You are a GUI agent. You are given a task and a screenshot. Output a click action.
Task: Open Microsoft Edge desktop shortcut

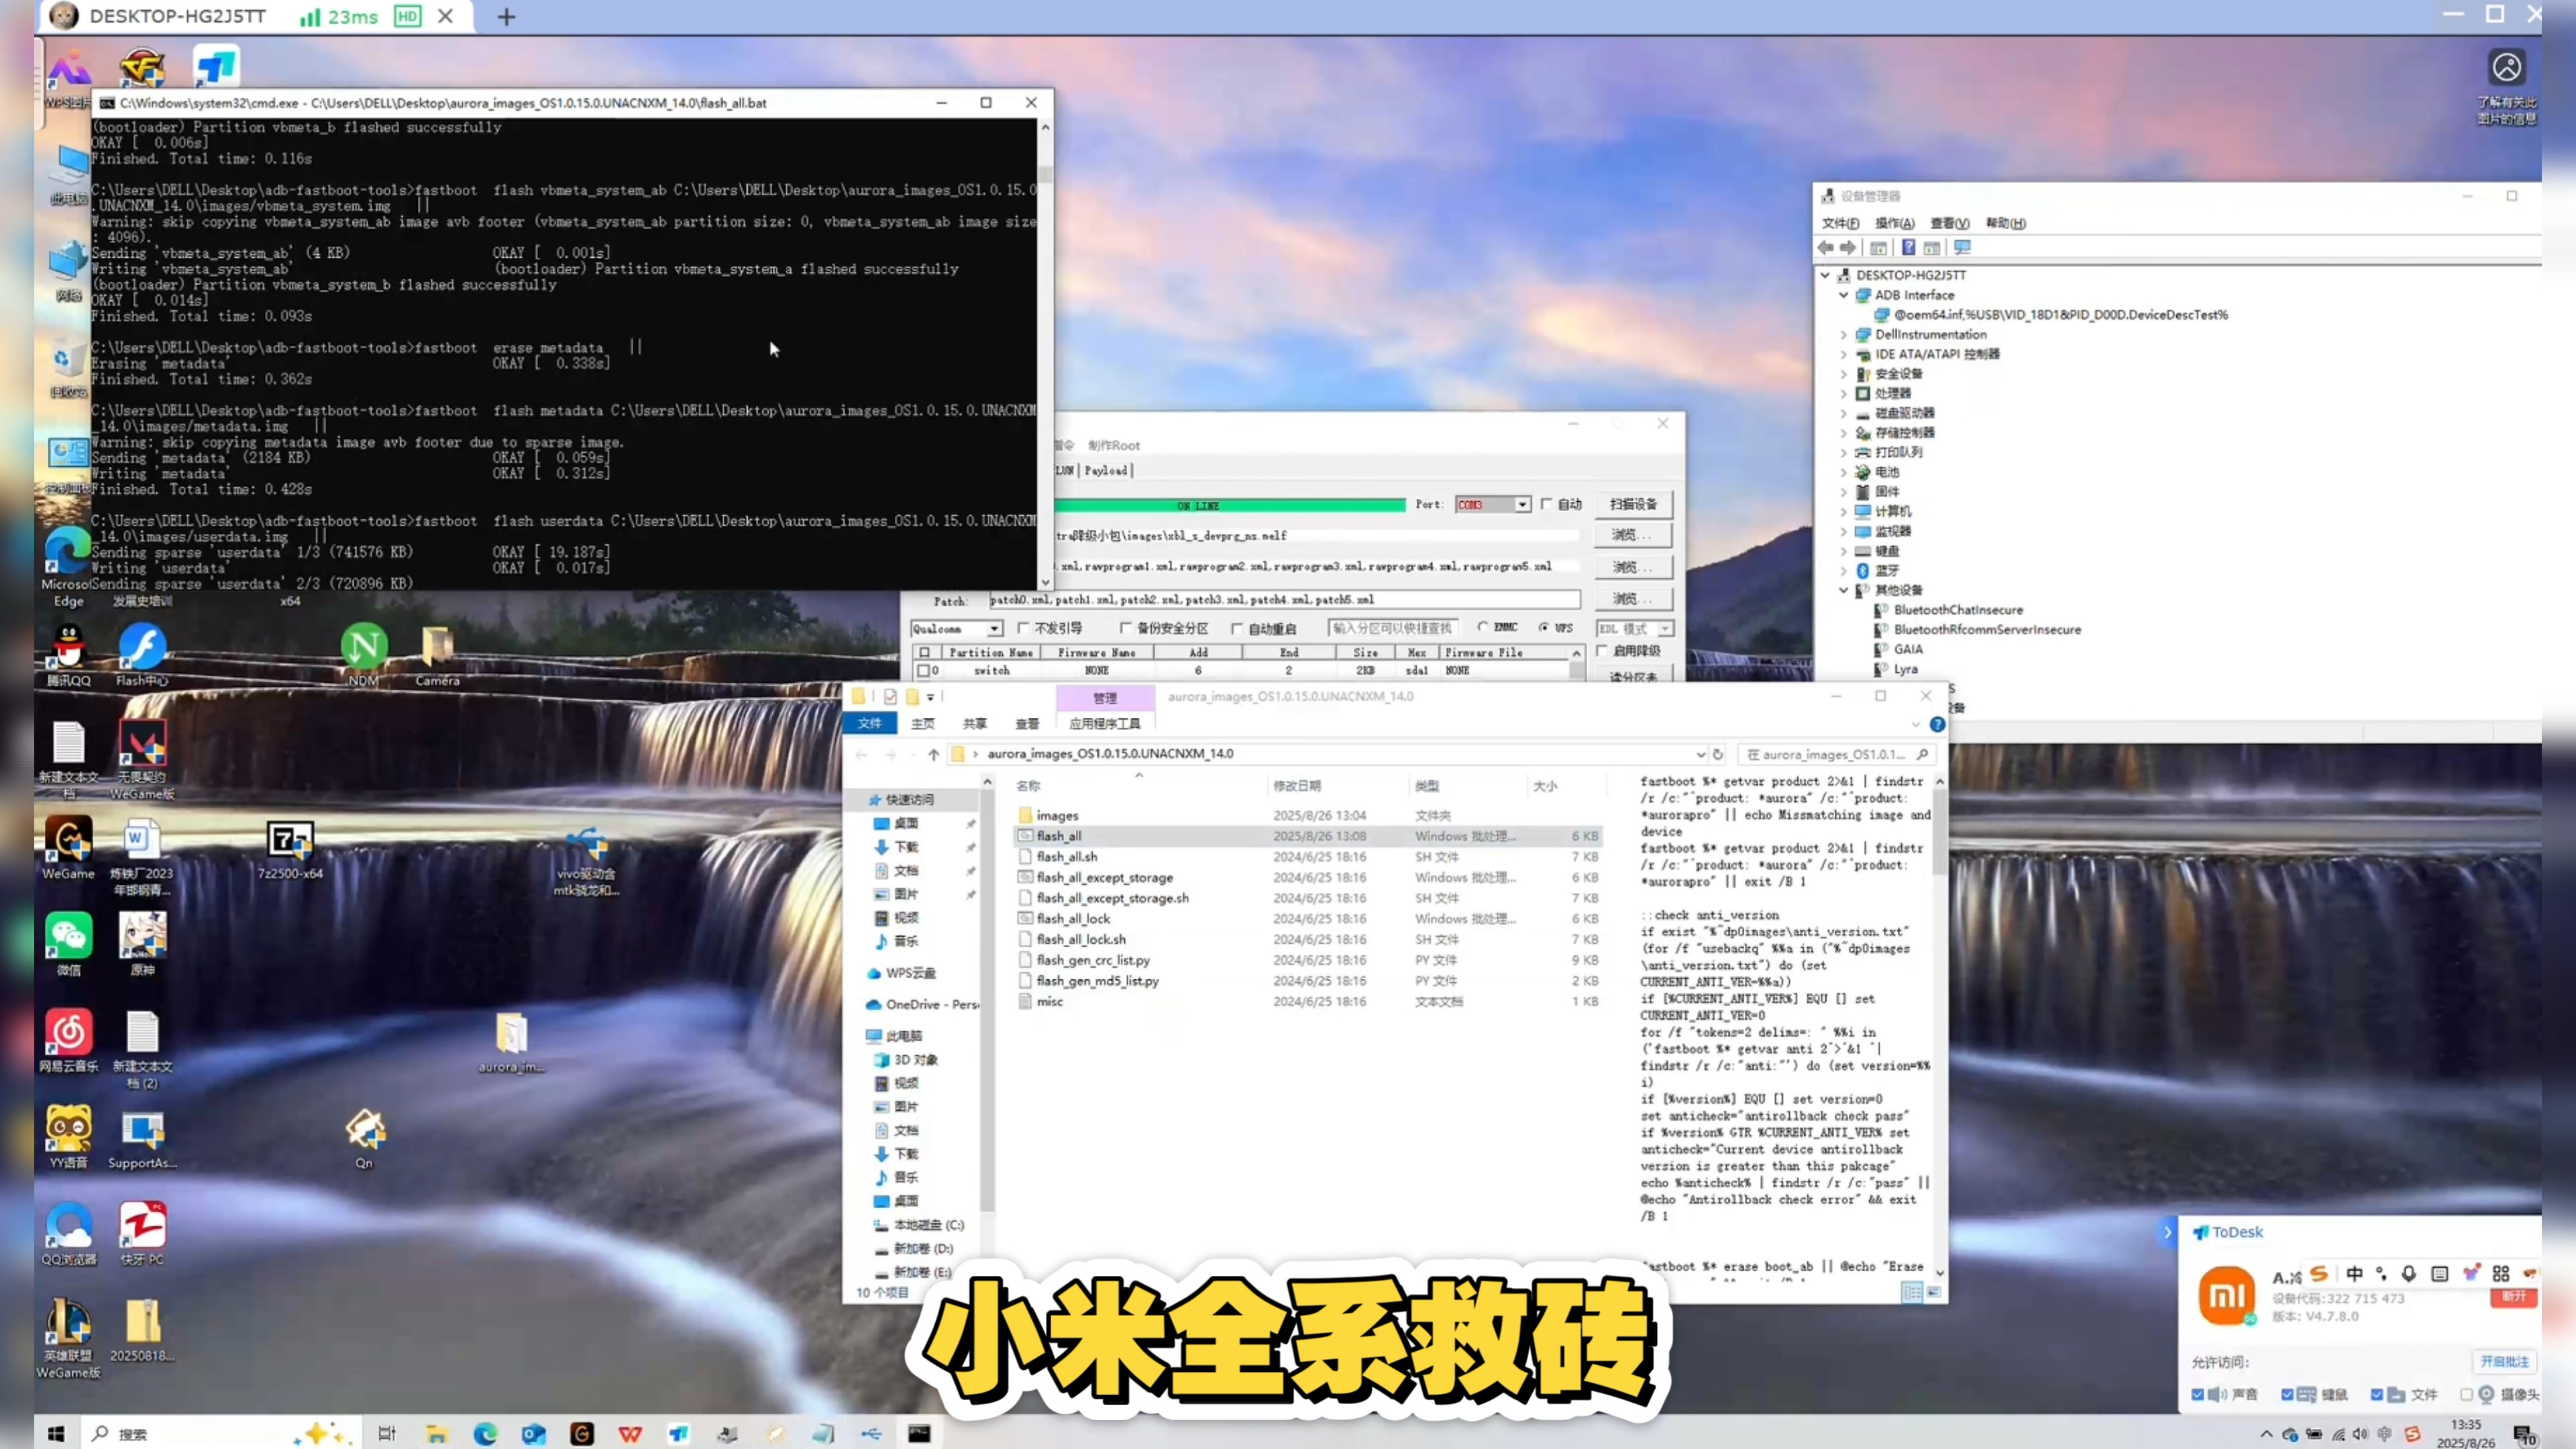coord(68,565)
